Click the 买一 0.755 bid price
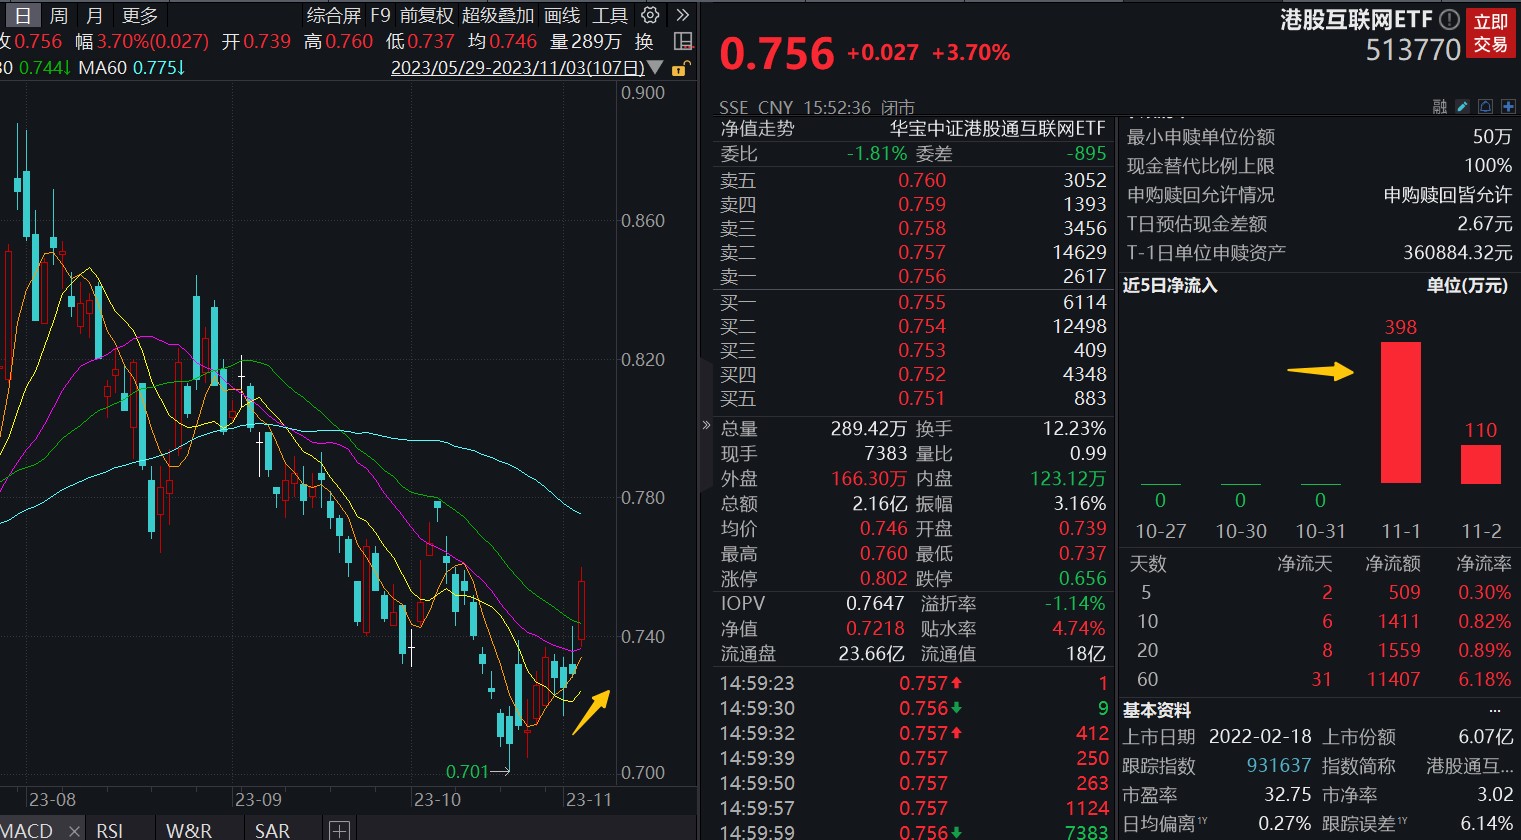 pos(921,302)
